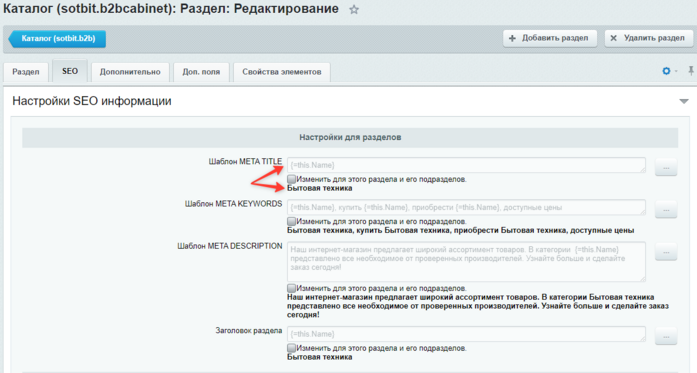
Task: Click the Настройки SEO информации heading
Action: 92,101
